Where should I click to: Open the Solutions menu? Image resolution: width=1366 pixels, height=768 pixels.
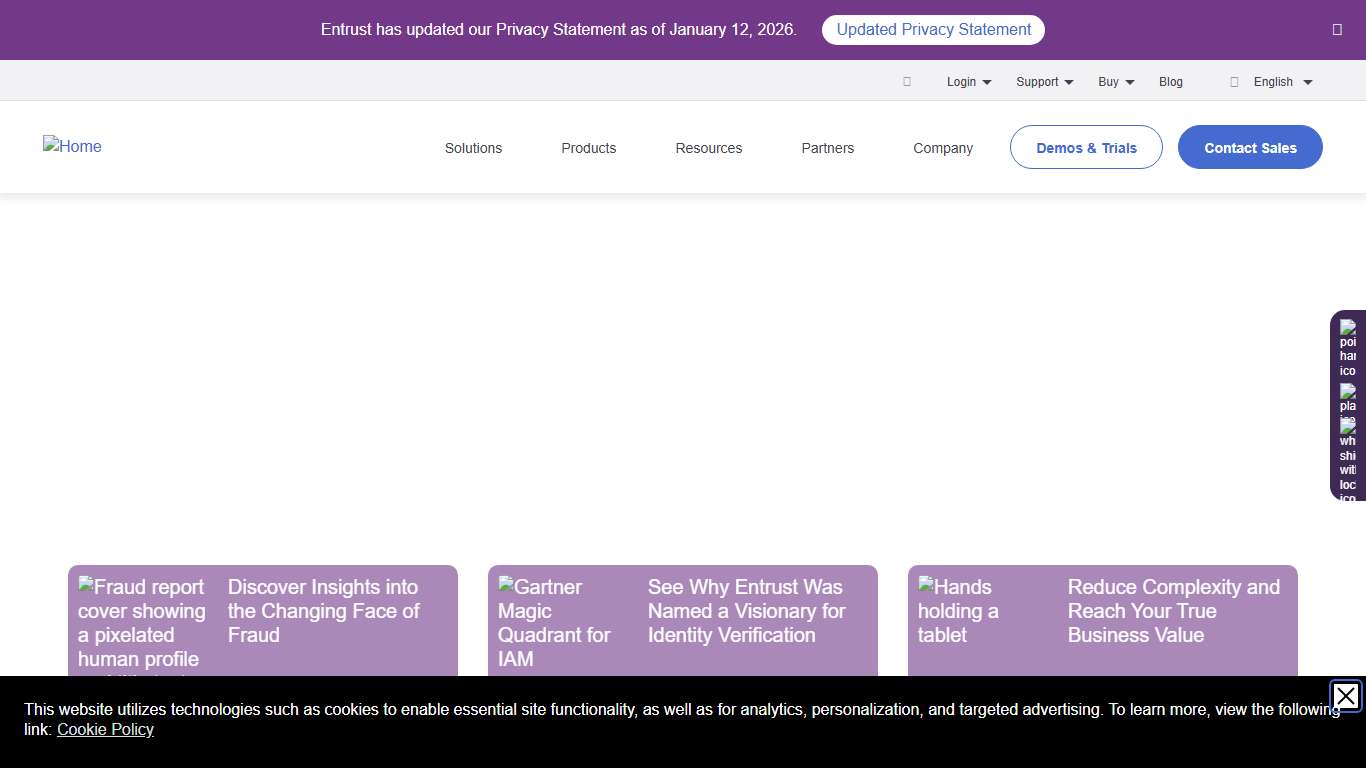[473, 147]
